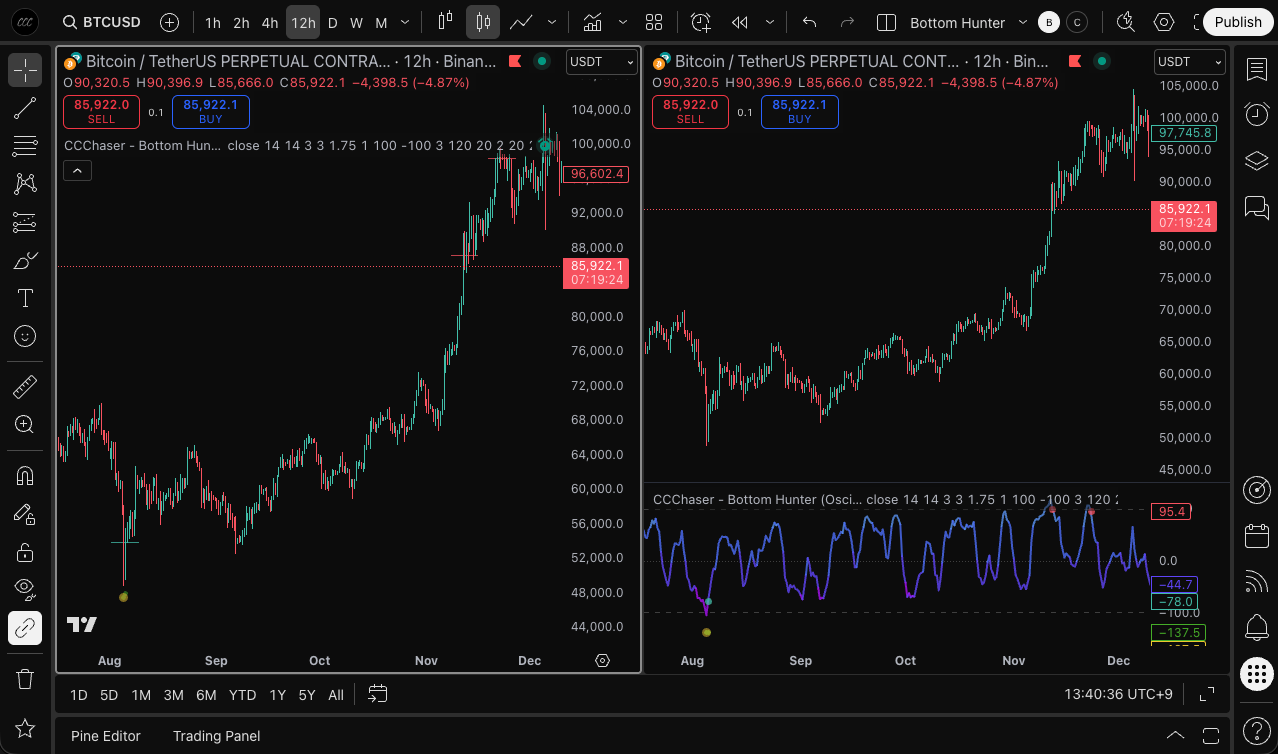The image size is (1278, 754).
Task: Expand the time interval dropdown arrow
Action: pos(404,22)
